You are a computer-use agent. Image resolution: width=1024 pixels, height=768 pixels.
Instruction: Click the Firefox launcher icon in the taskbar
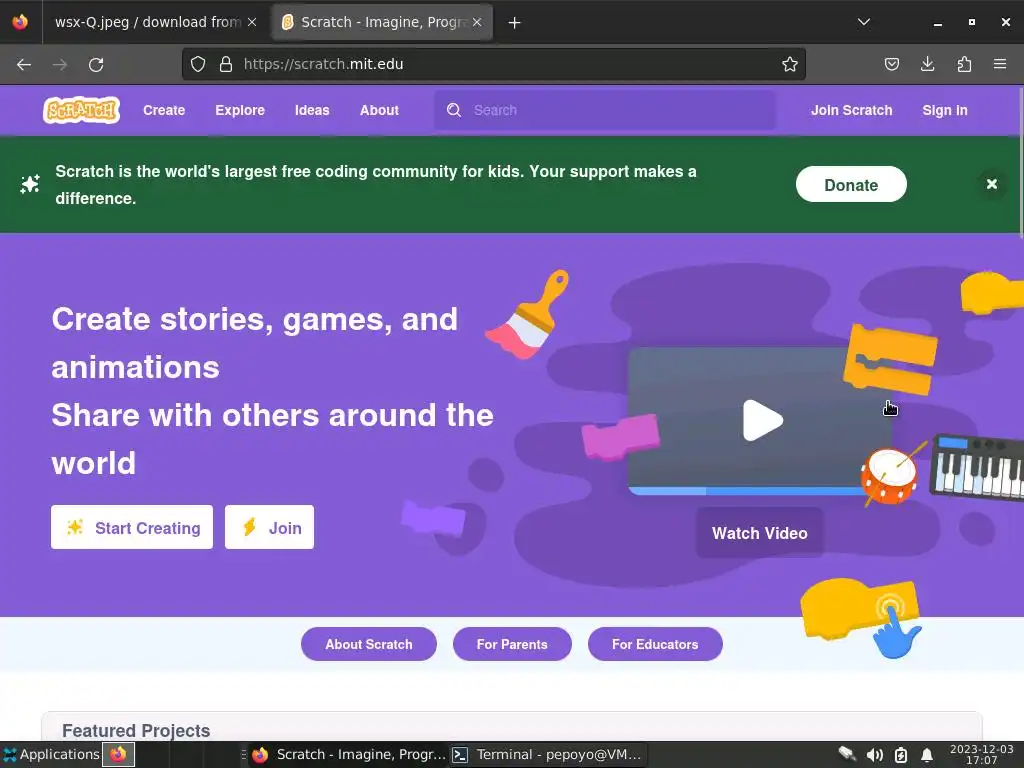118,754
